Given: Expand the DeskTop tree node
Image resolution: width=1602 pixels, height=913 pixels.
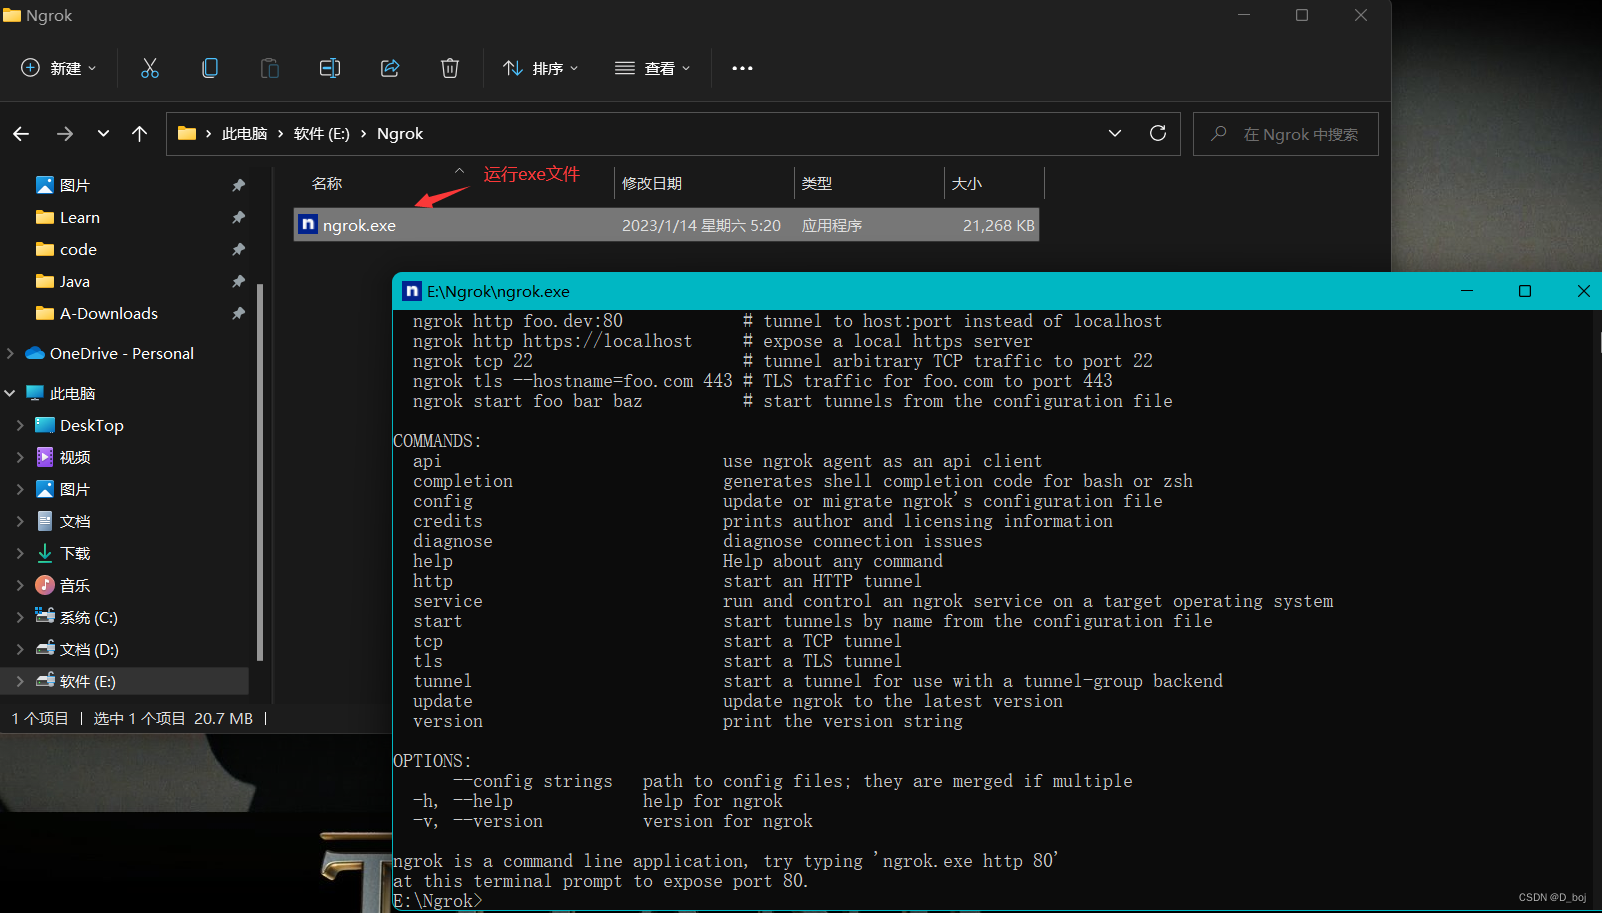Looking at the screenshot, I should [20, 425].
